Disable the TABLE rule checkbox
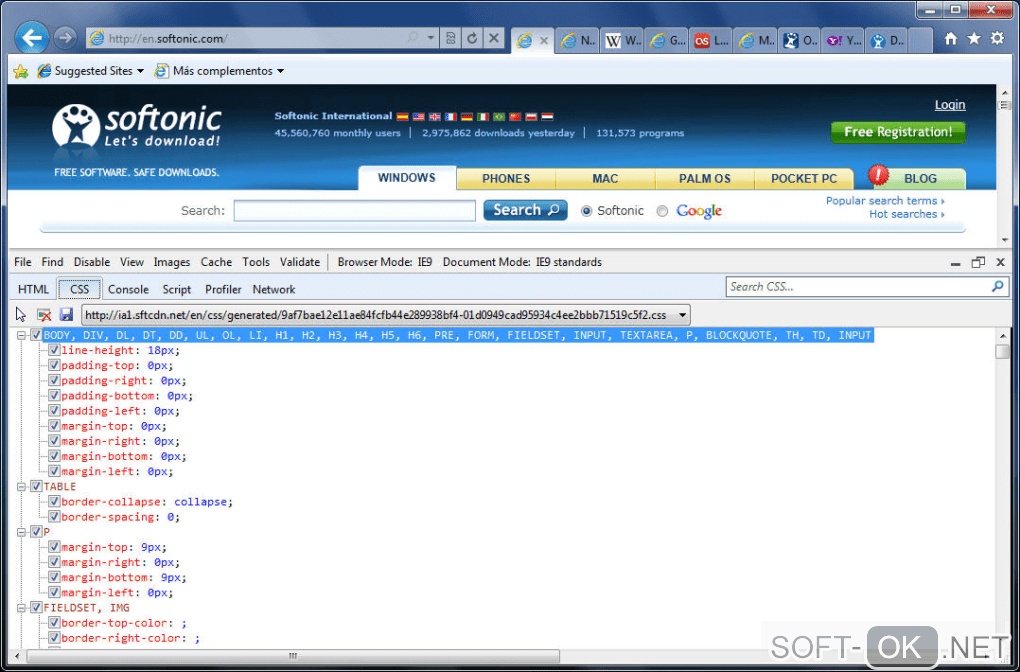Image resolution: width=1020 pixels, height=672 pixels. pos(36,487)
